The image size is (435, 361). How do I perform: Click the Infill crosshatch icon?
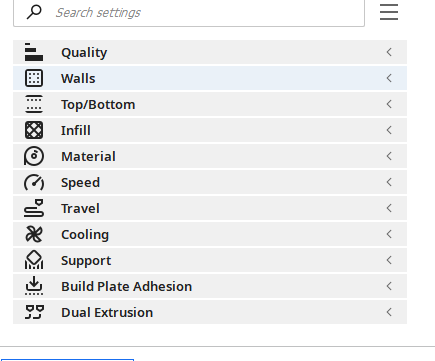tap(34, 130)
